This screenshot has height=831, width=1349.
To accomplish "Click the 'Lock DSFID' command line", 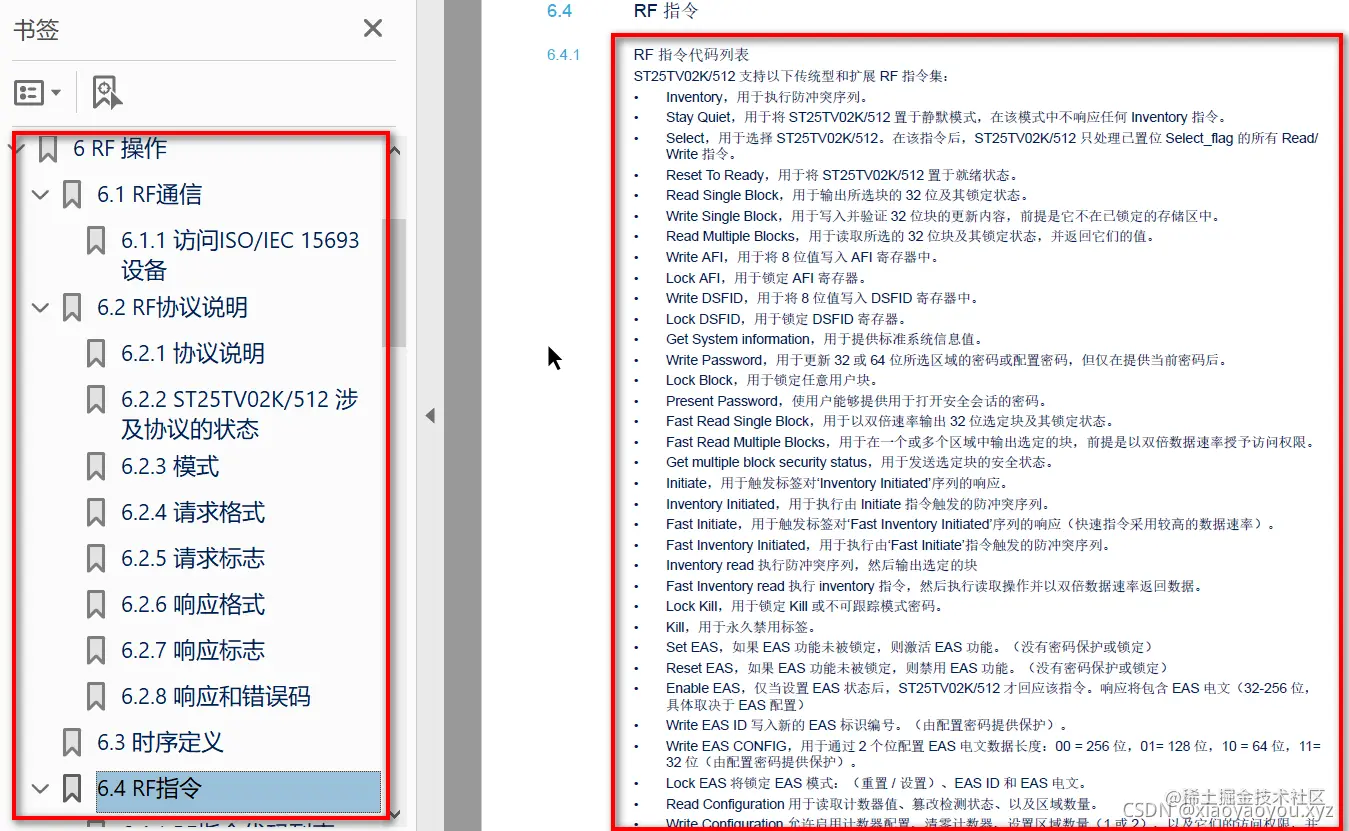I will (x=786, y=319).
